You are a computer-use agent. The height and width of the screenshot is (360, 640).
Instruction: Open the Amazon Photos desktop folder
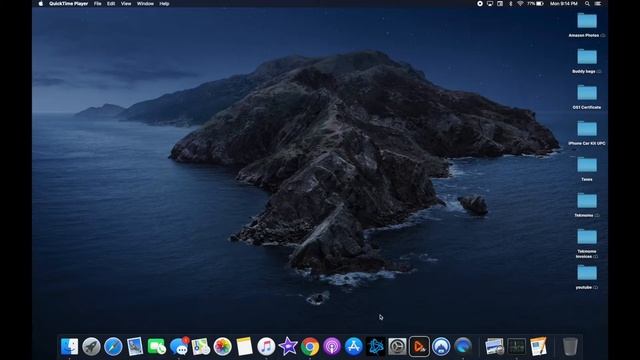pyautogui.click(x=587, y=25)
